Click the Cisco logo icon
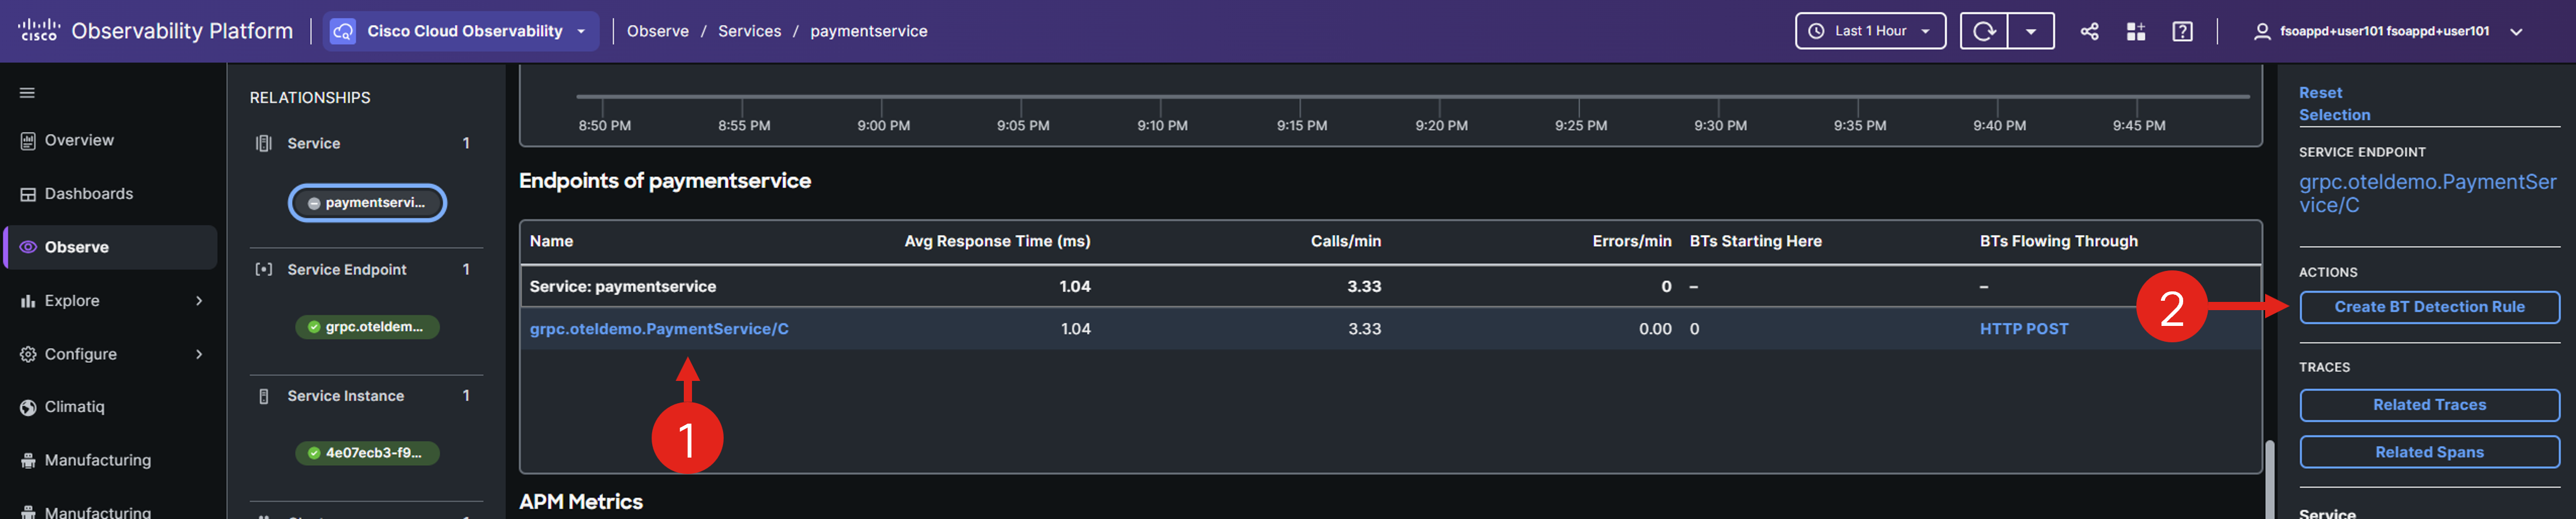Image resolution: width=2576 pixels, height=519 pixels. coord(39,30)
